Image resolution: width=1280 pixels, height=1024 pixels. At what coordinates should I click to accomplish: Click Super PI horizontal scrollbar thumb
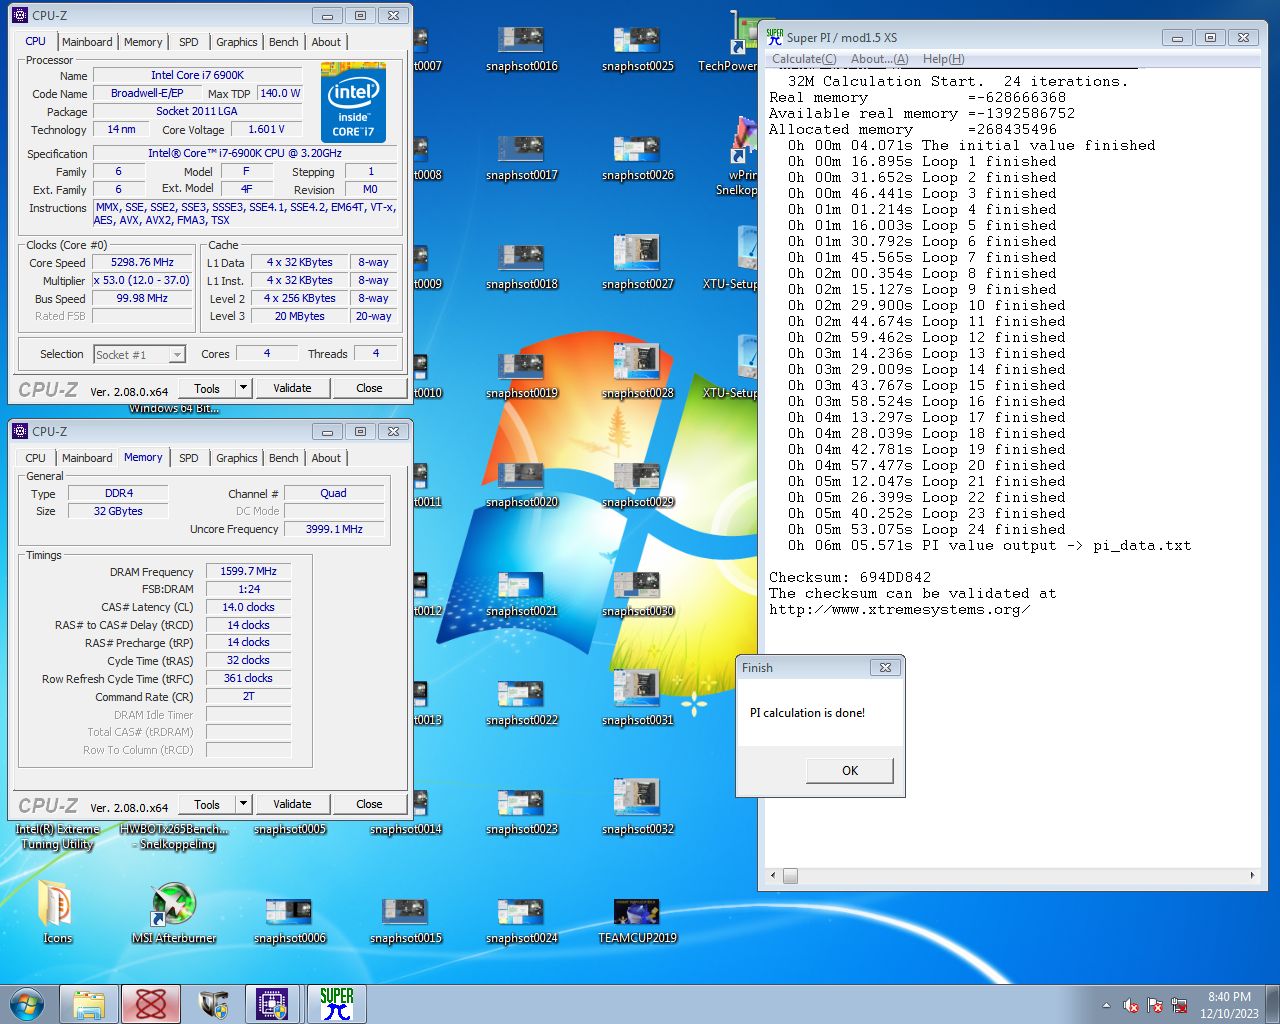pyautogui.click(x=790, y=876)
